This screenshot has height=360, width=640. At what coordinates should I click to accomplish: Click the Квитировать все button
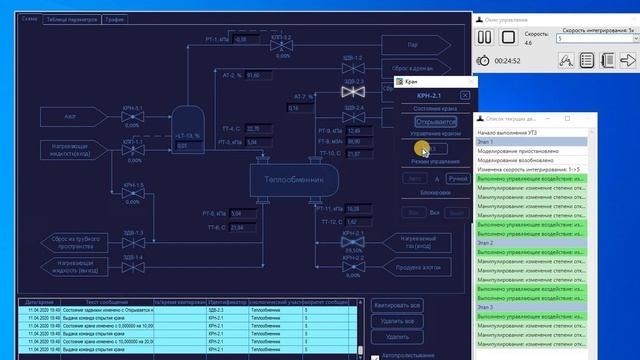tap(397, 305)
